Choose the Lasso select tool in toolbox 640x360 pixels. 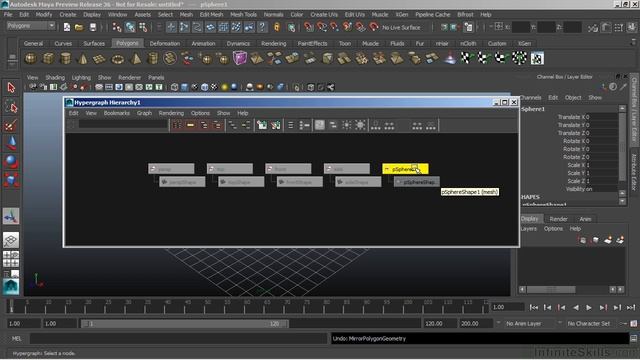pyautogui.click(x=11, y=107)
